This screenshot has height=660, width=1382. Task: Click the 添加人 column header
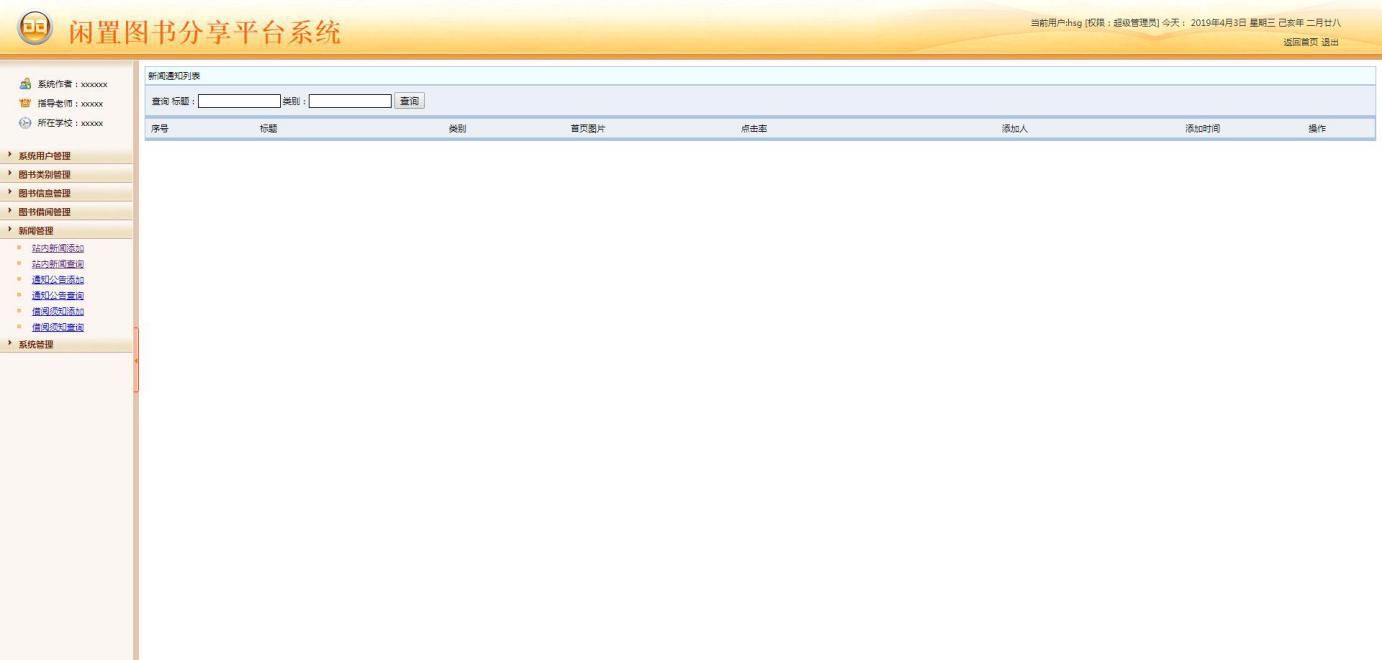point(1015,129)
